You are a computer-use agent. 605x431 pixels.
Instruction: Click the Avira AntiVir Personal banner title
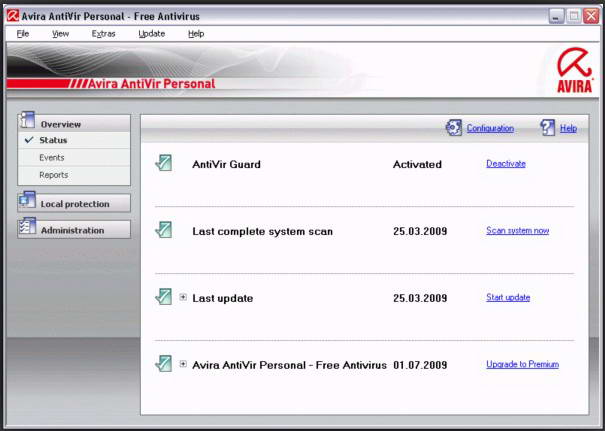pos(152,84)
